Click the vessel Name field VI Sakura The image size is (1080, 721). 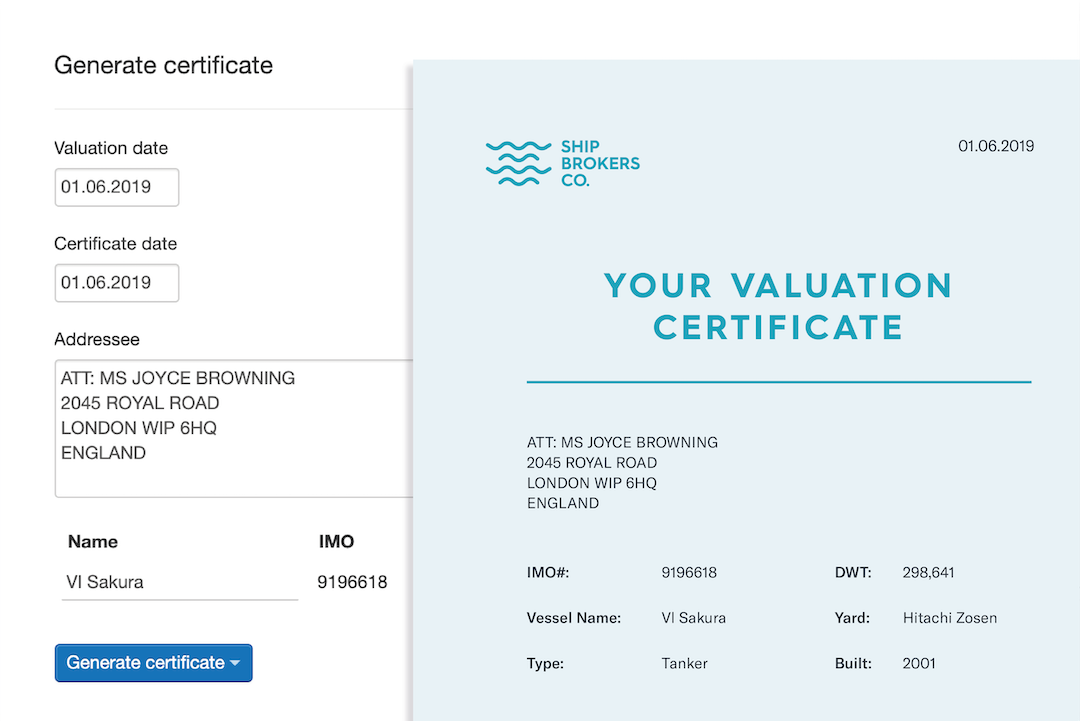click(x=180, y=583)
